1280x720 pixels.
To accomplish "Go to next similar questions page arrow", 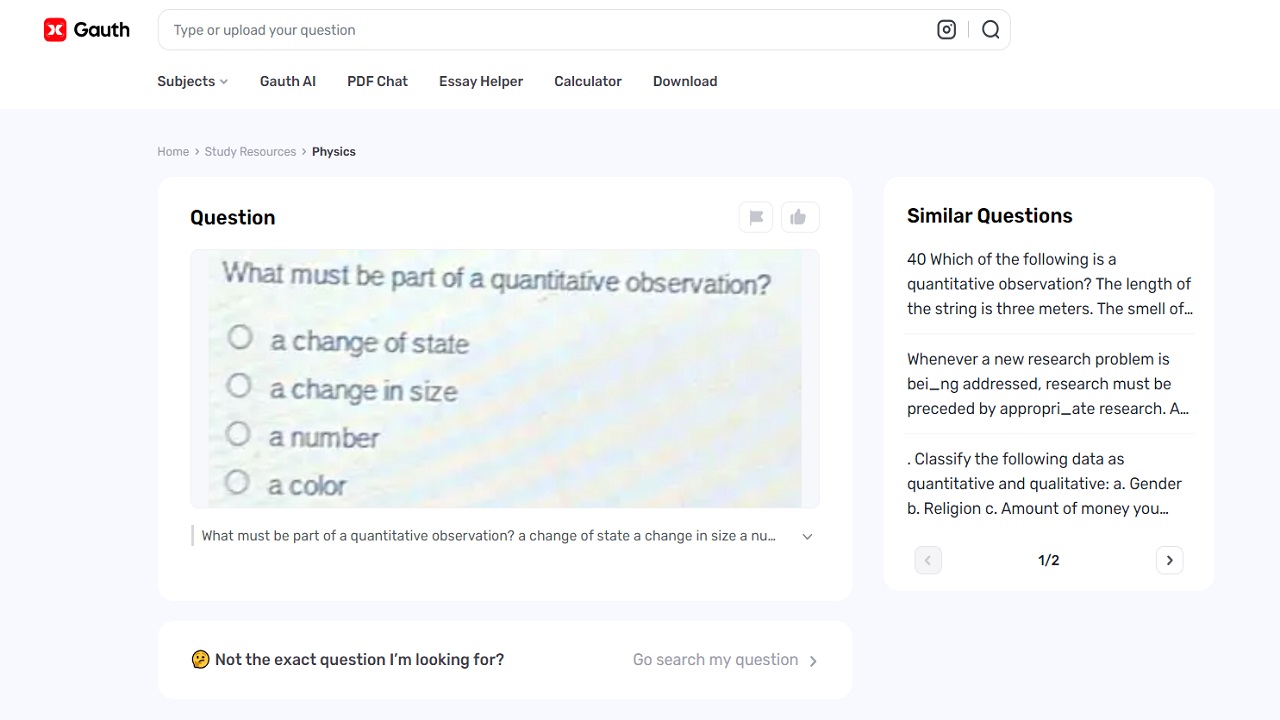I will coord(1169,560).
